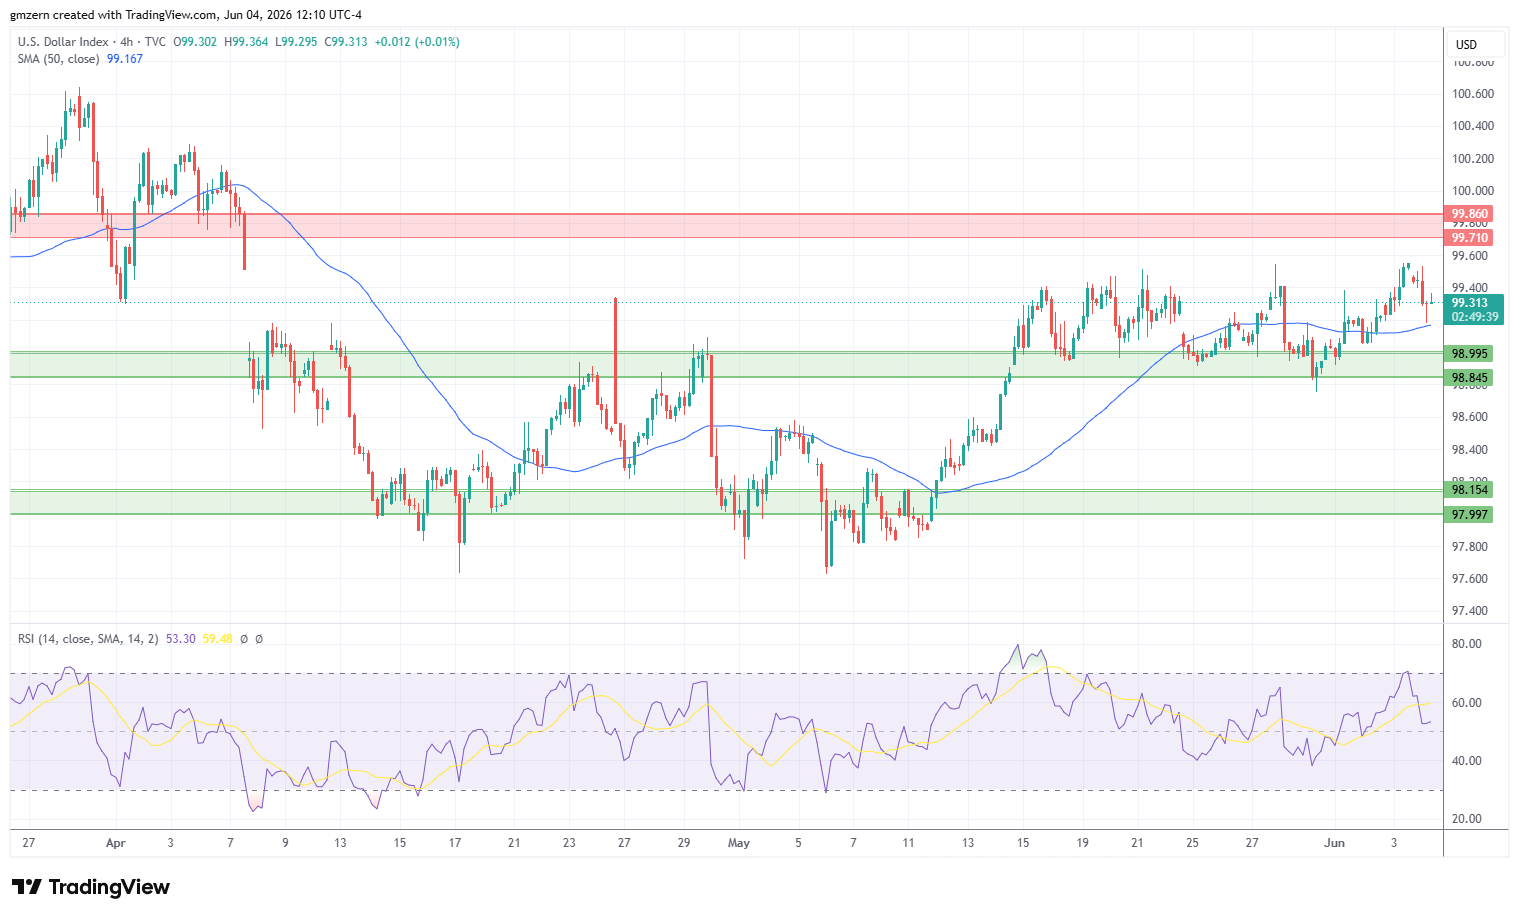Click the 97.400 price axis tick
Screen dimensions: 1519x917
[1469, 611]
